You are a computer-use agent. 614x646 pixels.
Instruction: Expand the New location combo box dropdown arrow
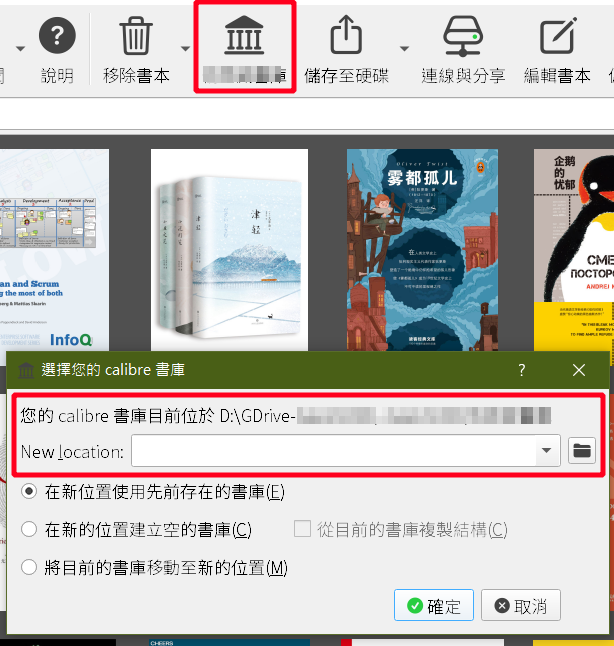546,451
